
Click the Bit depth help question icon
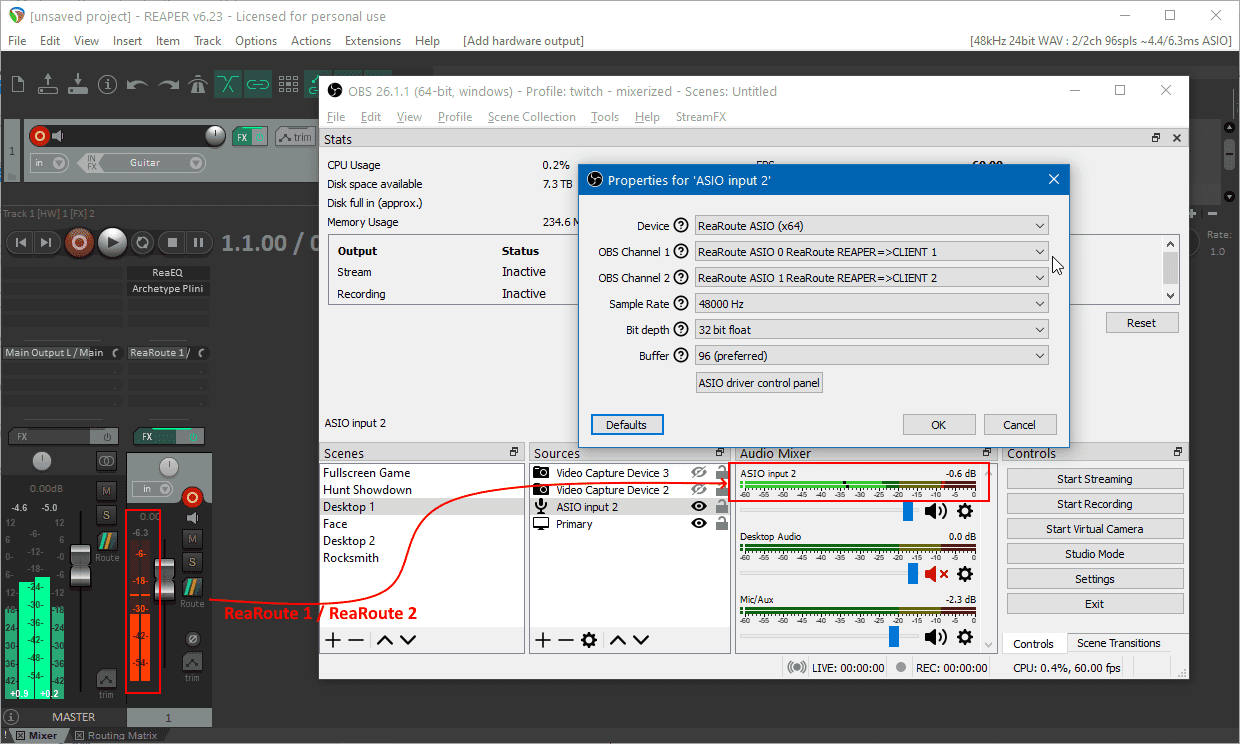pyautogui.click(x=682, y=330)
